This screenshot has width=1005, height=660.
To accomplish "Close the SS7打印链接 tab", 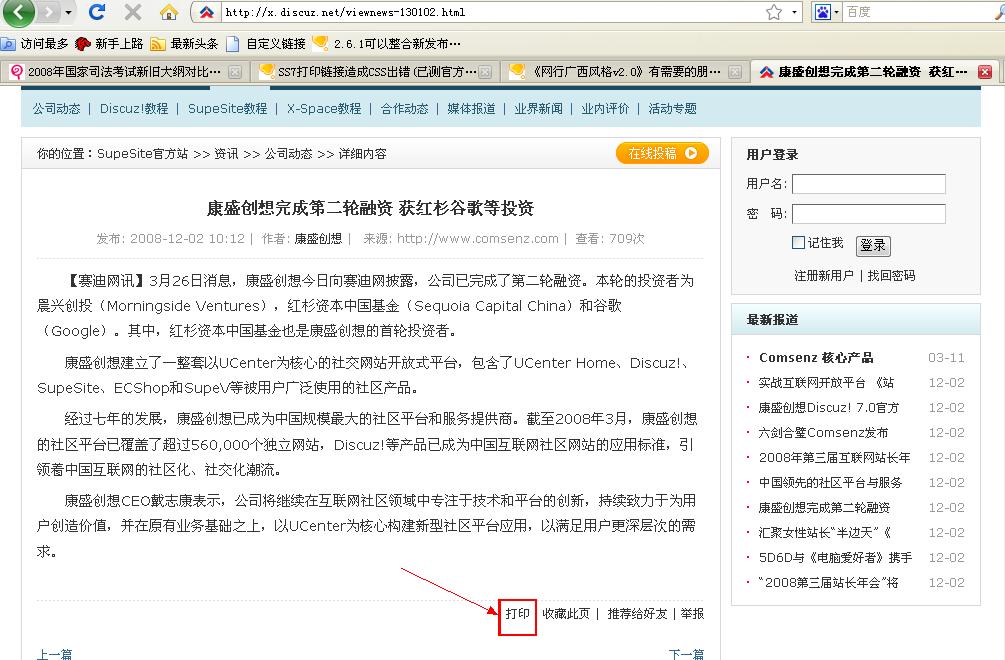I will (x=485, y=72).
